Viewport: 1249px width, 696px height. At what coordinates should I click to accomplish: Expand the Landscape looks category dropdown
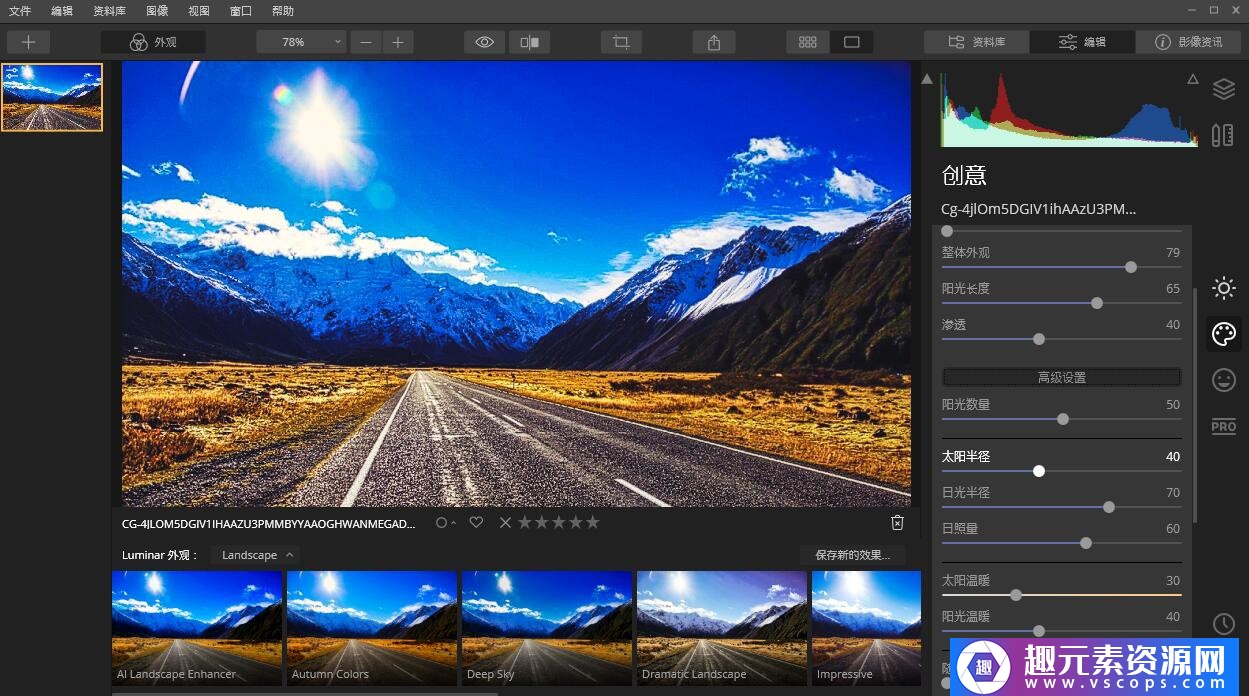[256, 555]
